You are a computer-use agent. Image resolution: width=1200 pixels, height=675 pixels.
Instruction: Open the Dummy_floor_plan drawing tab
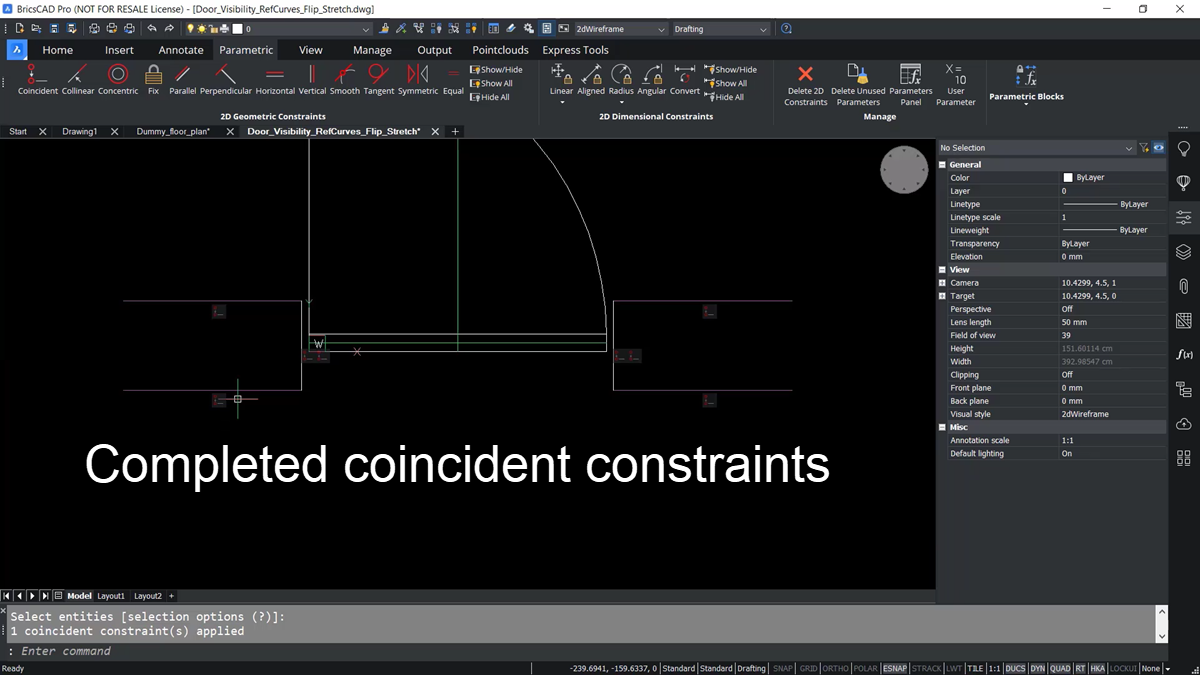[x=173, y=131]
